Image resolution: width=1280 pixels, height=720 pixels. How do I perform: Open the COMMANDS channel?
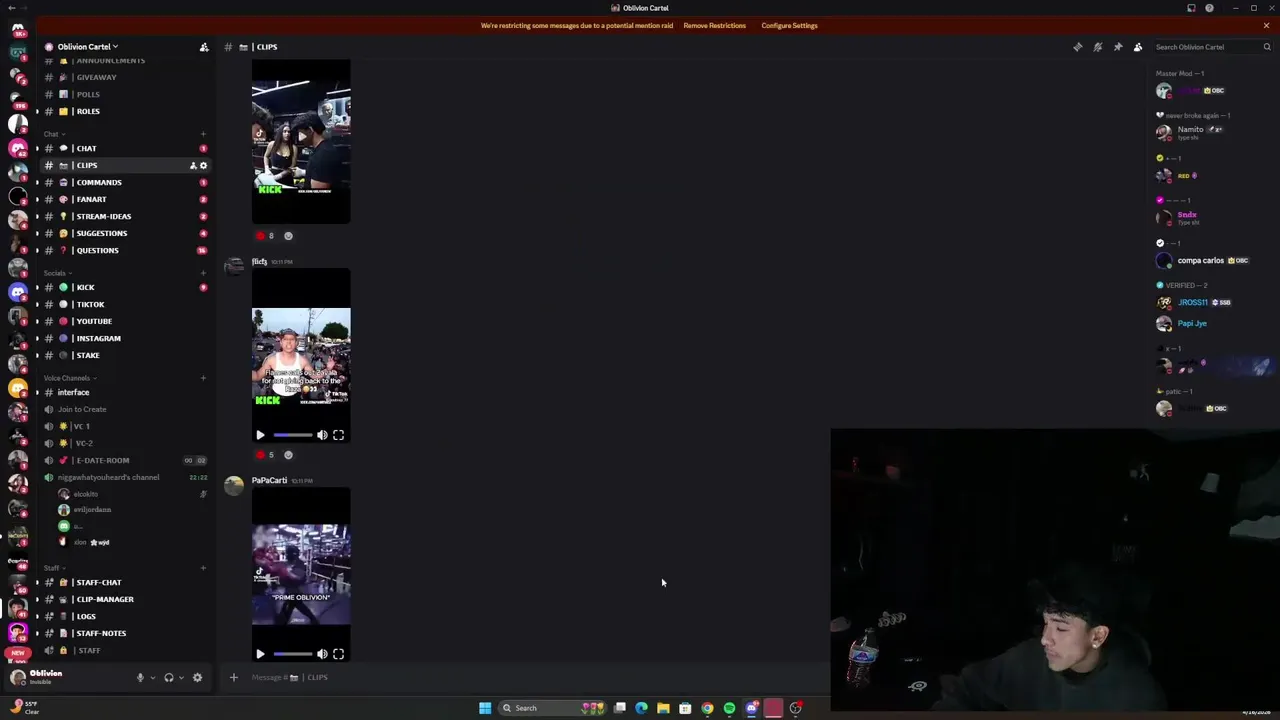click(125, 182)
